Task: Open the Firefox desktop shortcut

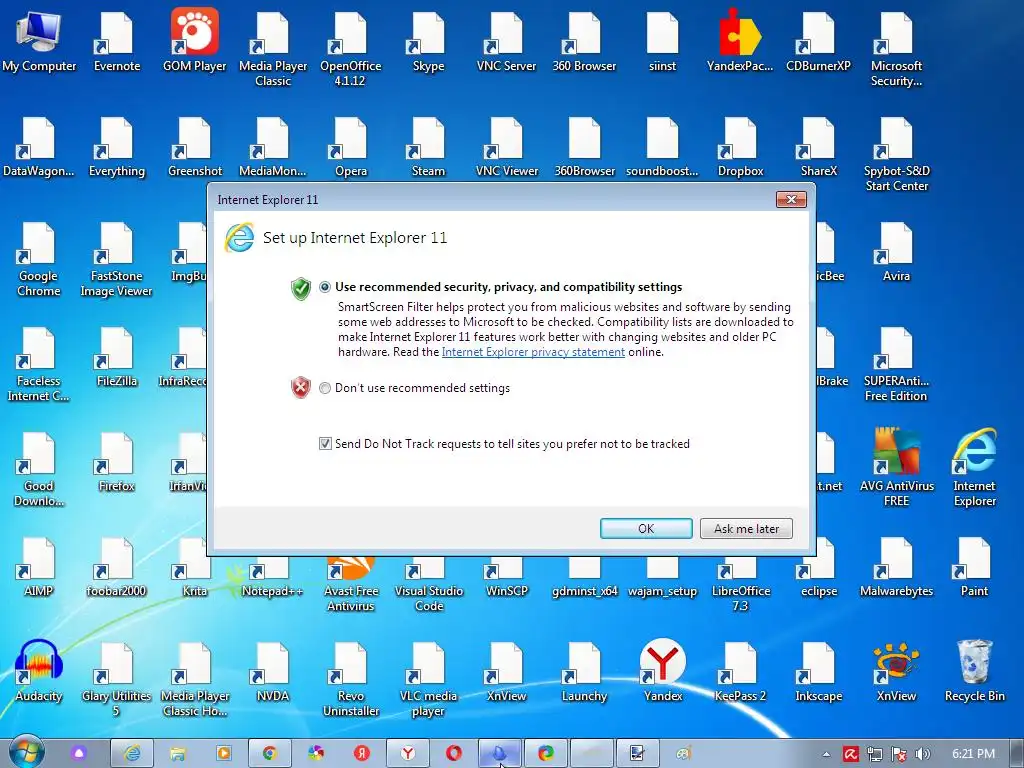Action: click(117, 462)
